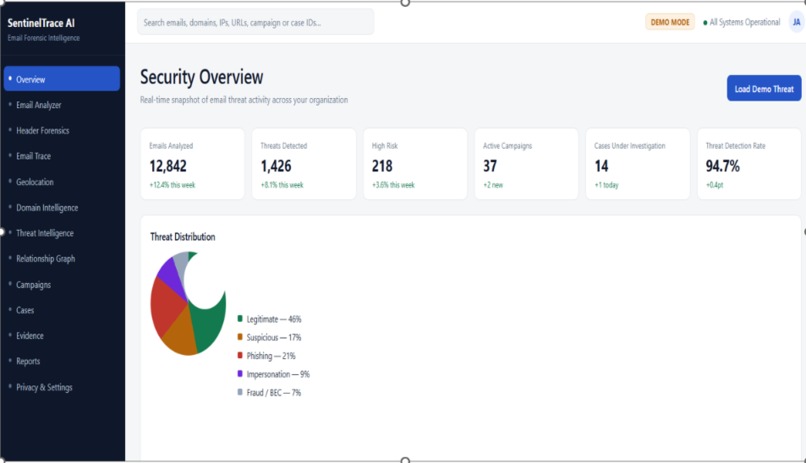
Task: Select the High Risk 218 card
Action: tap(415, 164)
